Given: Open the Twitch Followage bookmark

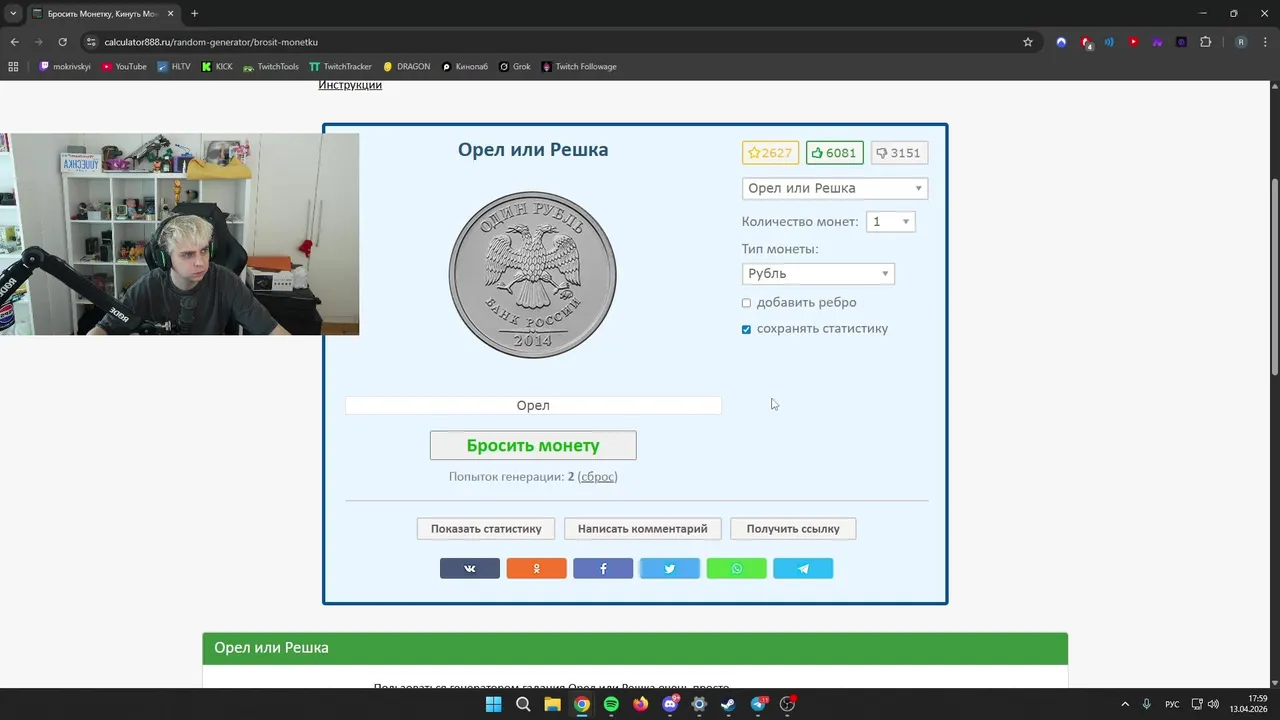Looking at the screenshot, I should [x=579, y=67].
